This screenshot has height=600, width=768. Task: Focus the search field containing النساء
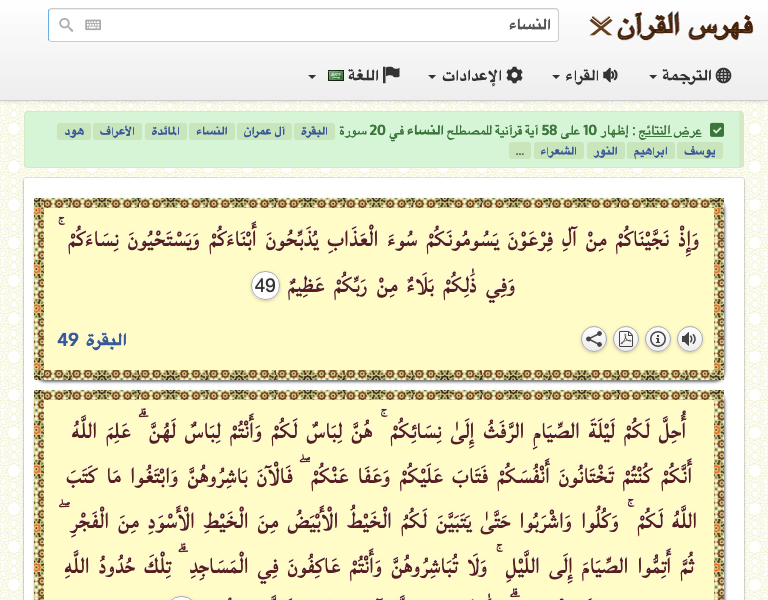(x=320, y=25)
